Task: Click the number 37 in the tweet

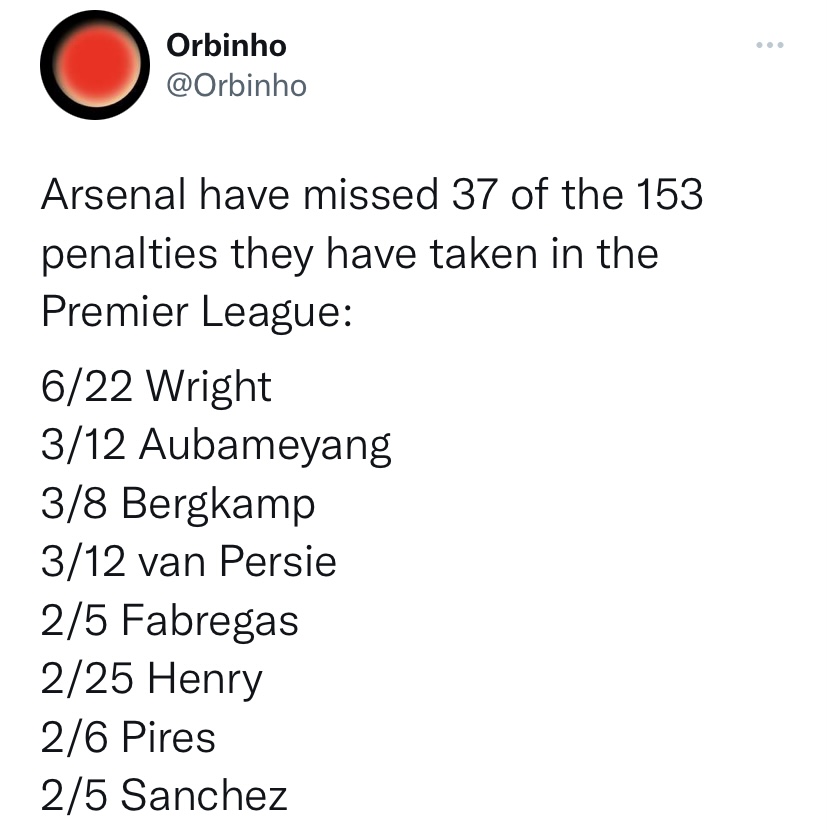Action: pos(474,195)
